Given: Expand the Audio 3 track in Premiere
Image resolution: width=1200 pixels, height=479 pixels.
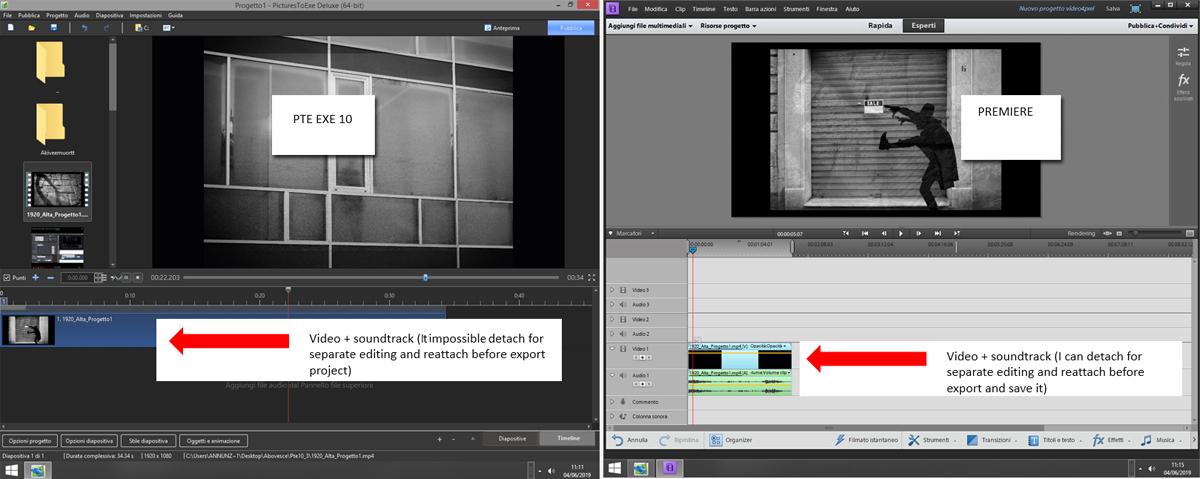Looking at the screenshot, I should point(612,304).
